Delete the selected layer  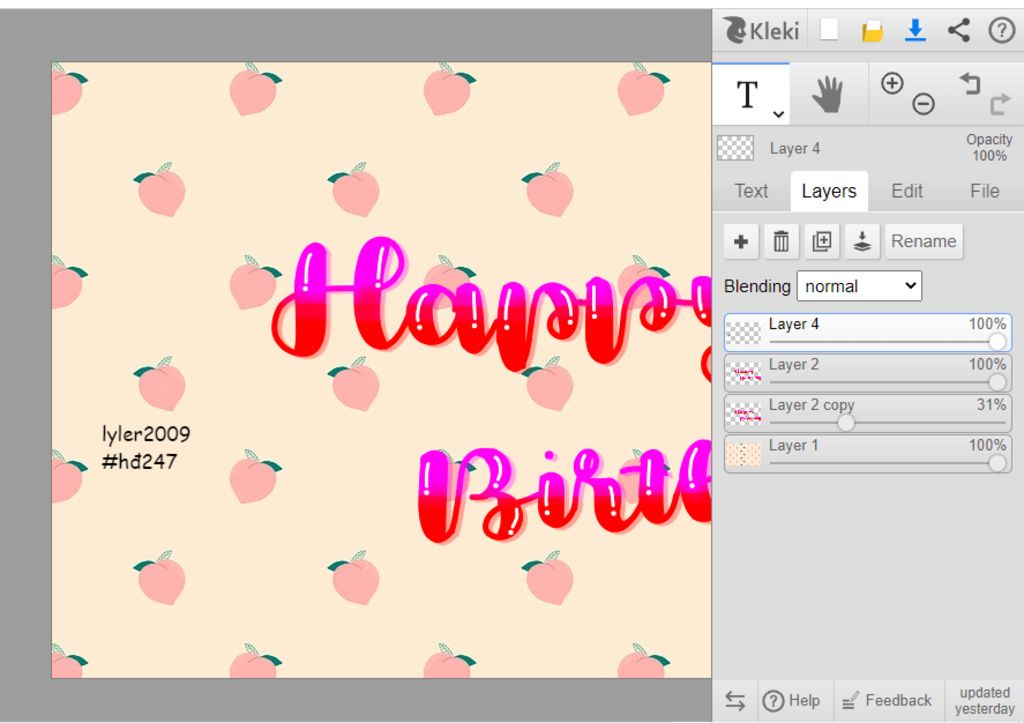(x=781, y=242)
